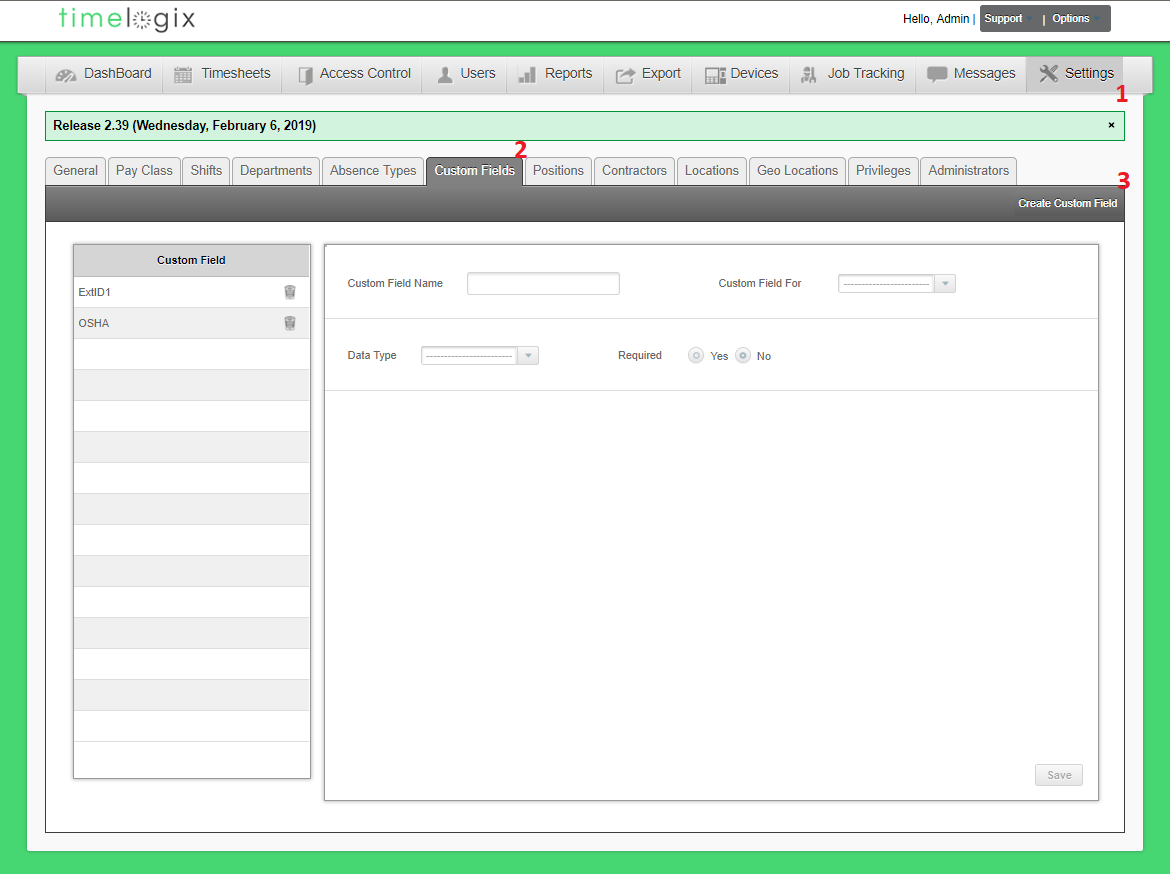Close the Release 2.39 banner

[x=1111, y=125]
